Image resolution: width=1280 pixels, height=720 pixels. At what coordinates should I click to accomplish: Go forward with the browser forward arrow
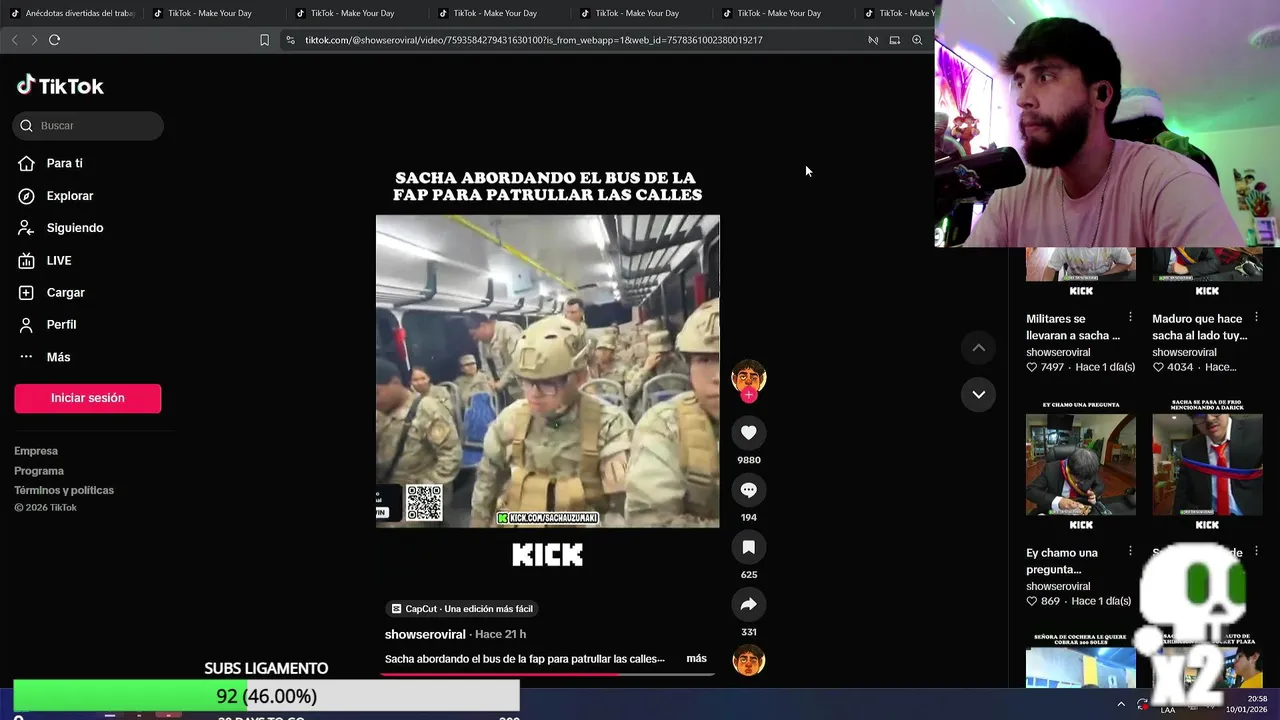(34, 40)
